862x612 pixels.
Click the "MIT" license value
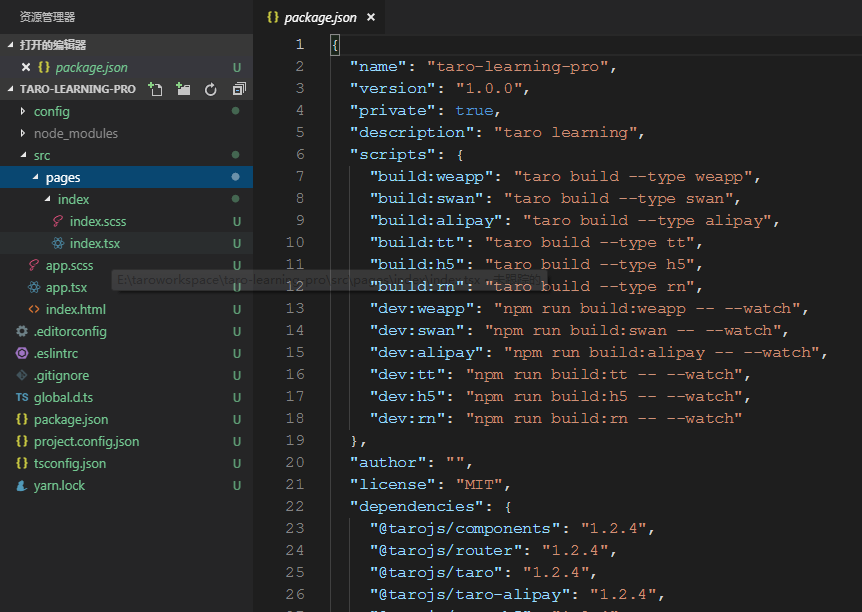[x=479, y=484]
